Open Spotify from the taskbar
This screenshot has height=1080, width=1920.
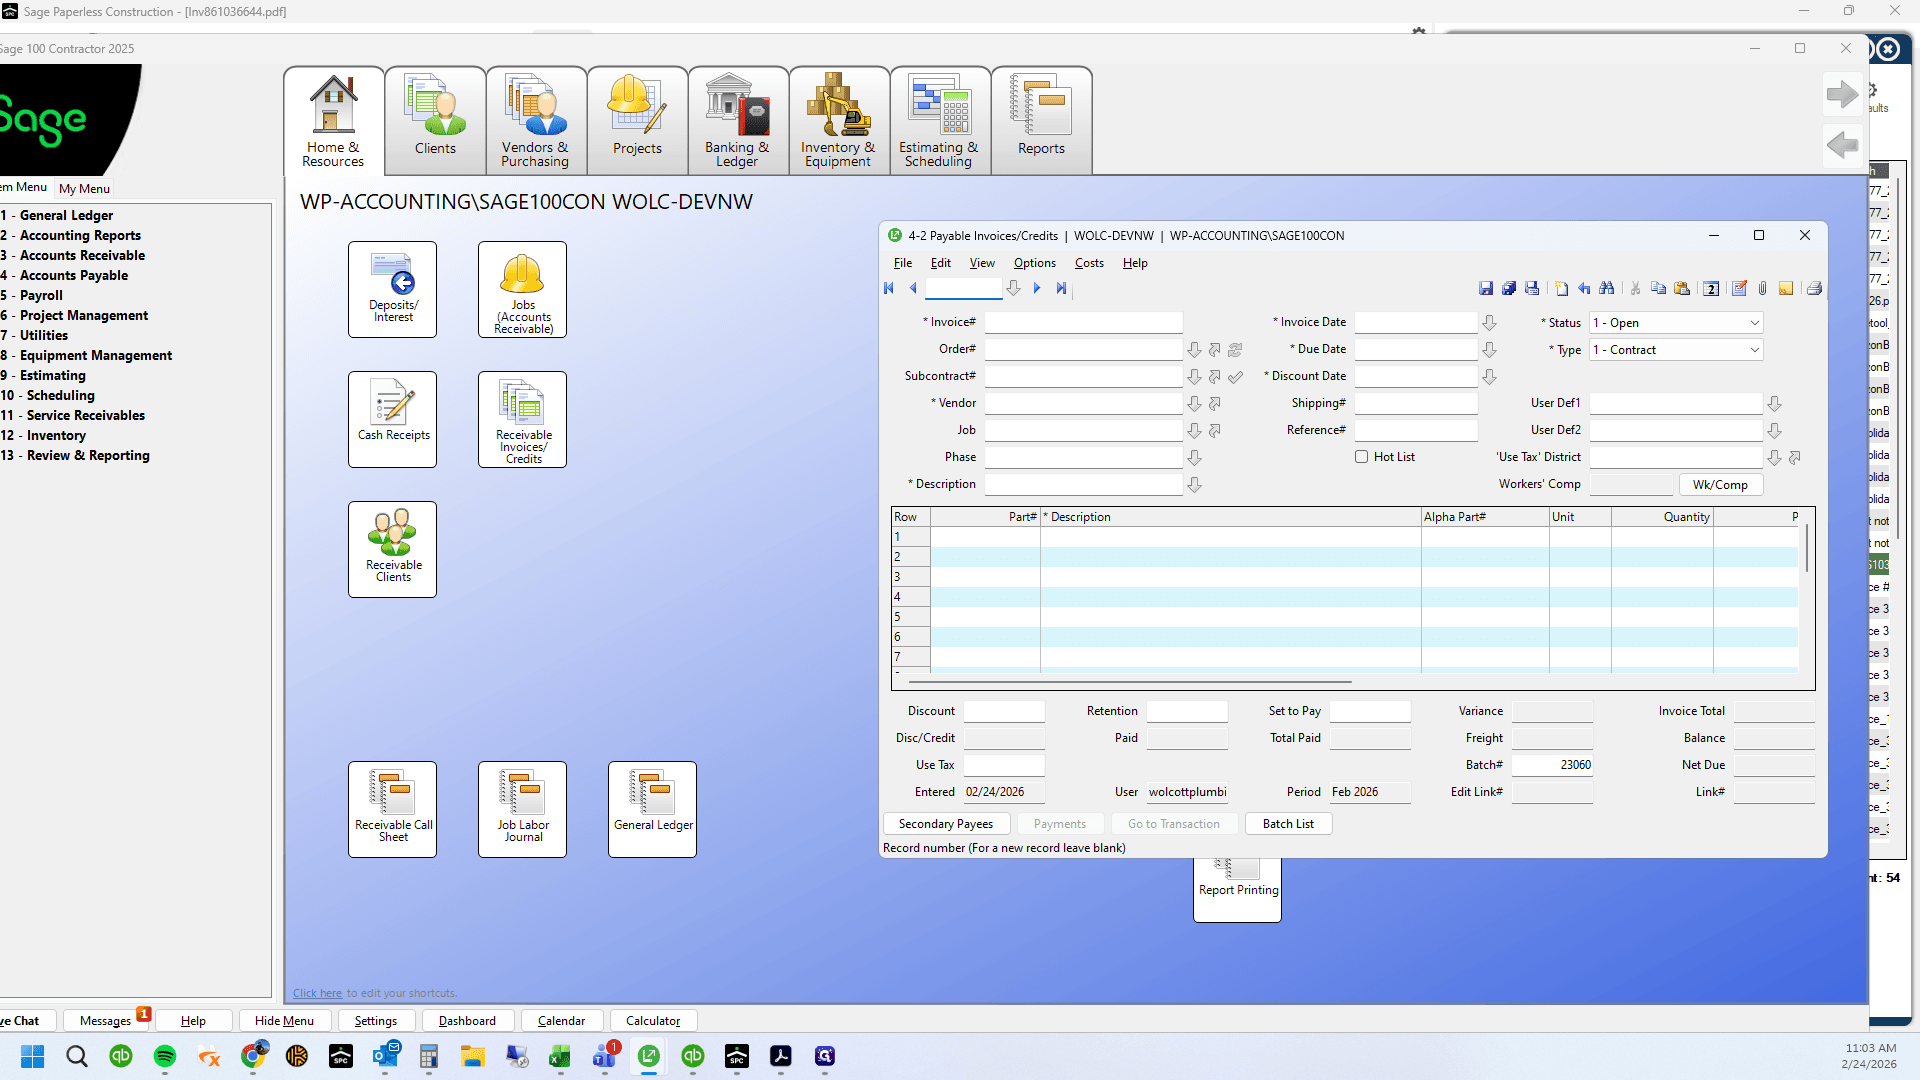tap(165, 1056)
